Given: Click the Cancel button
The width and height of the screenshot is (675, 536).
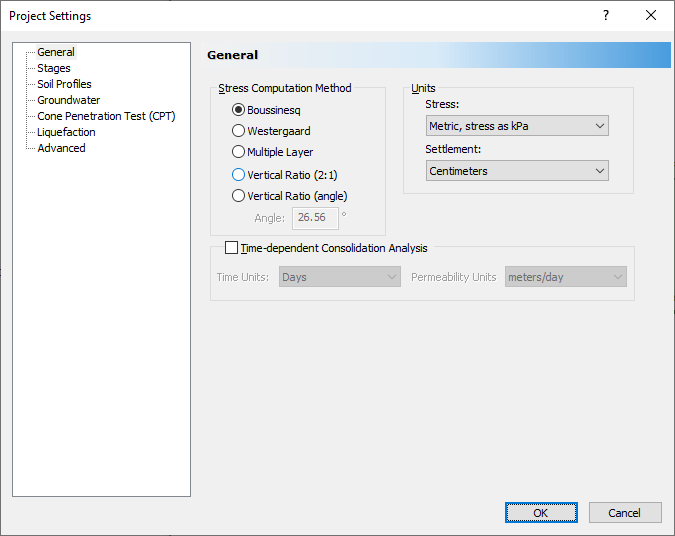Looking at the screenshot, I should click(624, 513).
